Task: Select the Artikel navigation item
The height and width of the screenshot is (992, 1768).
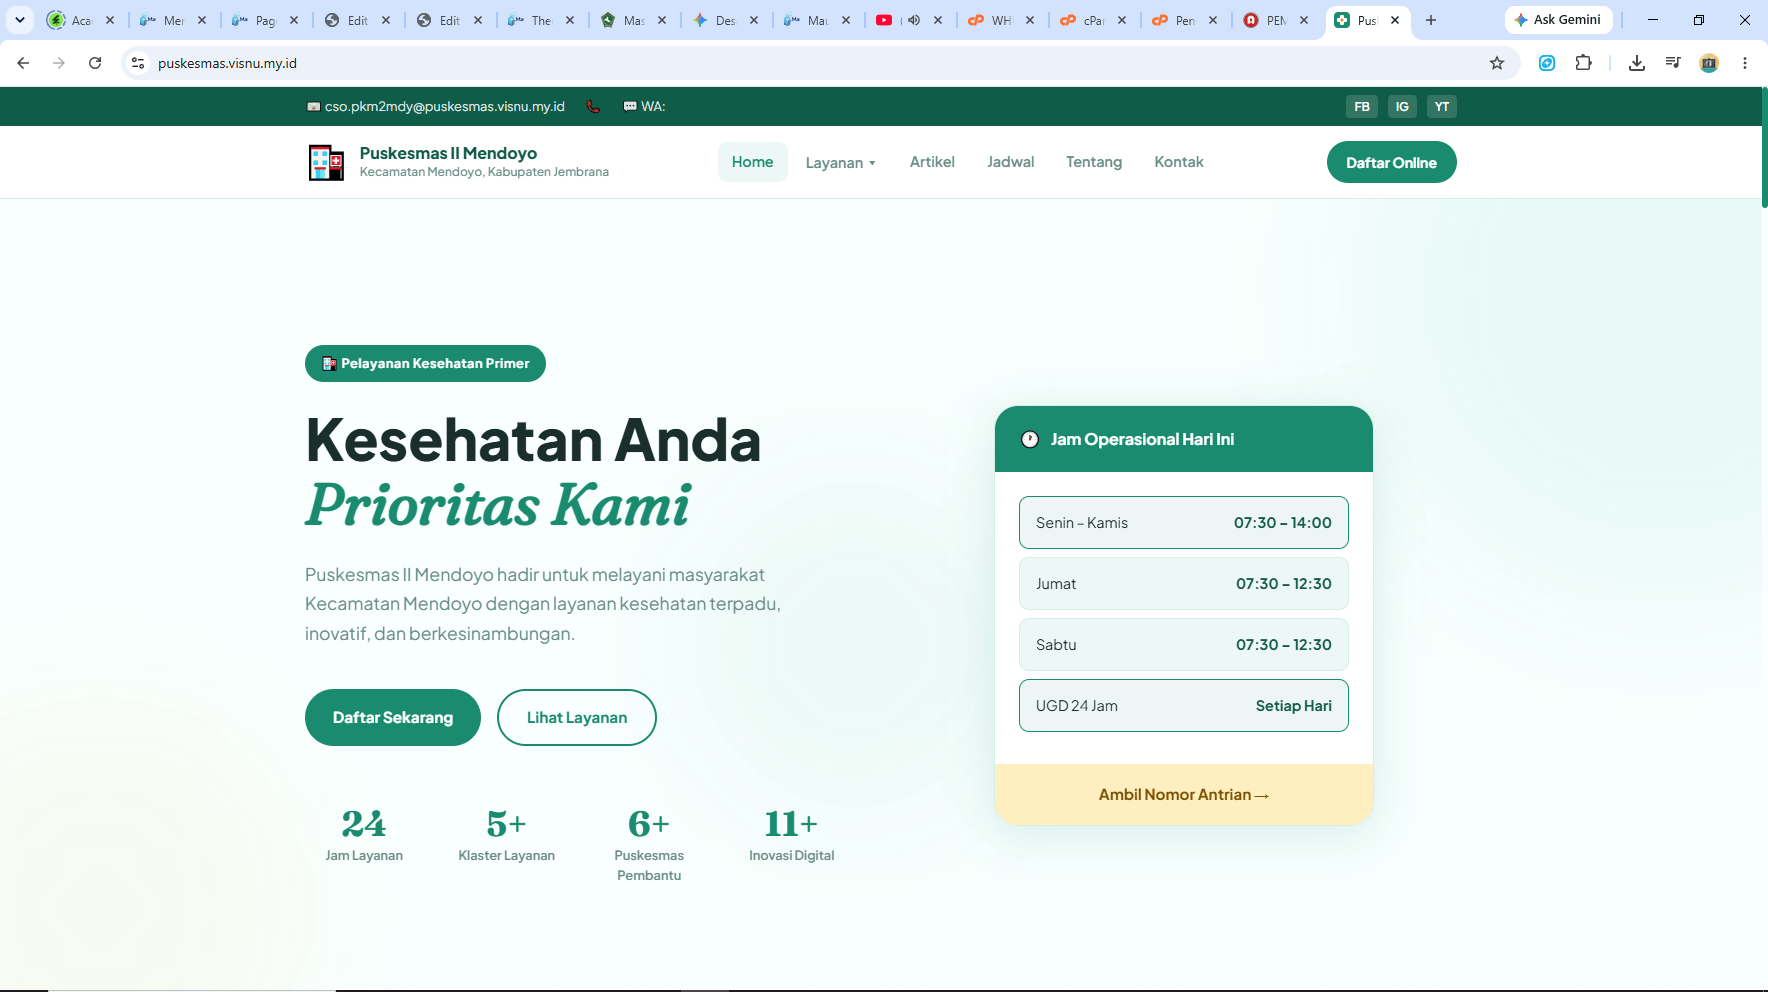Action: (x=932, y=162)
